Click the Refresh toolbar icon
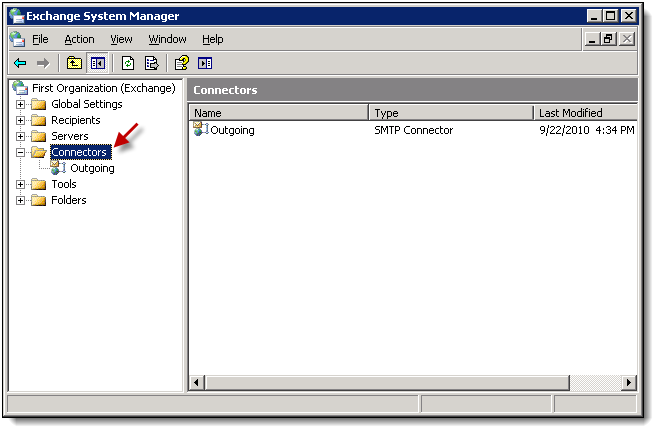The image size is (661, 435). [128, 63]
